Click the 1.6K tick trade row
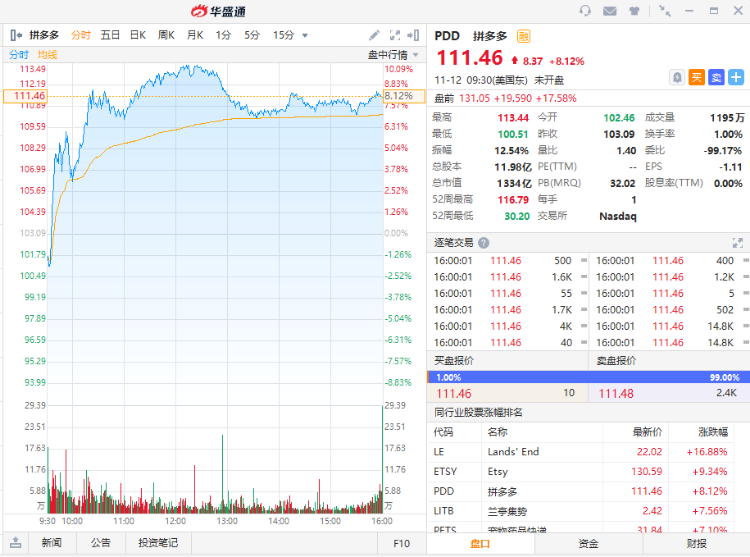This screenshot has width=750, height=557. [508, 277]
